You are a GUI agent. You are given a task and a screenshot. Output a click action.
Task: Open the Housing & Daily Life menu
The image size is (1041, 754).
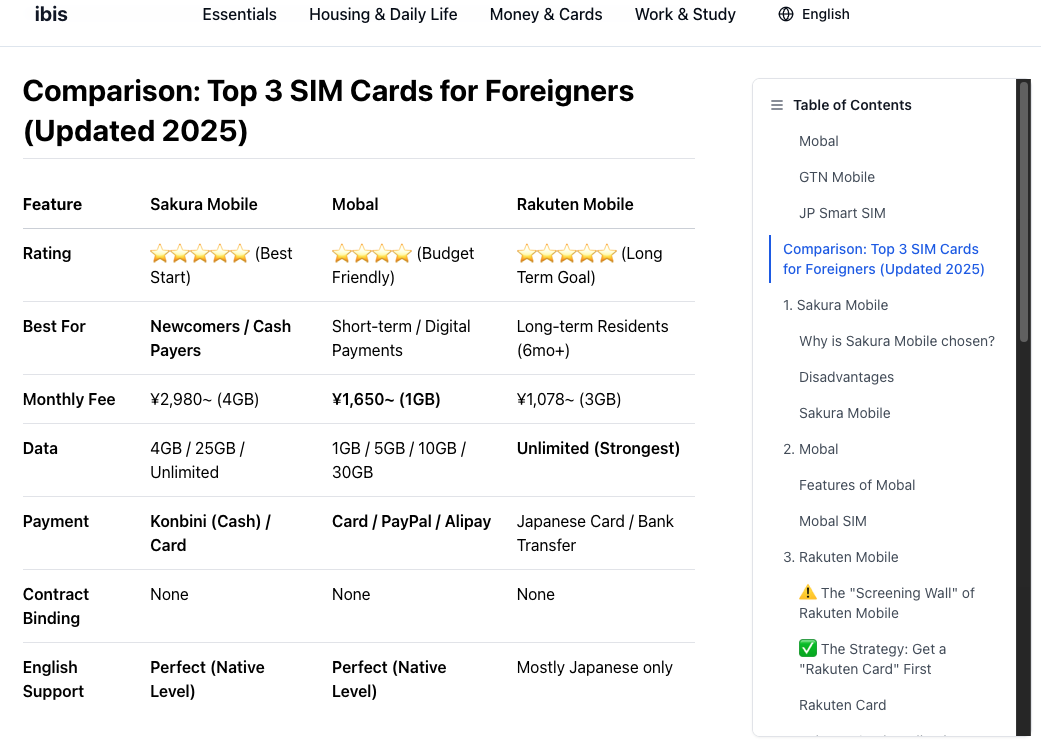tap(383, 14)
